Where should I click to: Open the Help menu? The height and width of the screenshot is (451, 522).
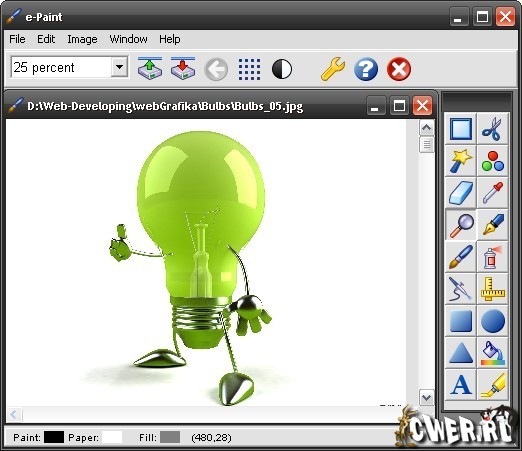(x=170, y=39)
